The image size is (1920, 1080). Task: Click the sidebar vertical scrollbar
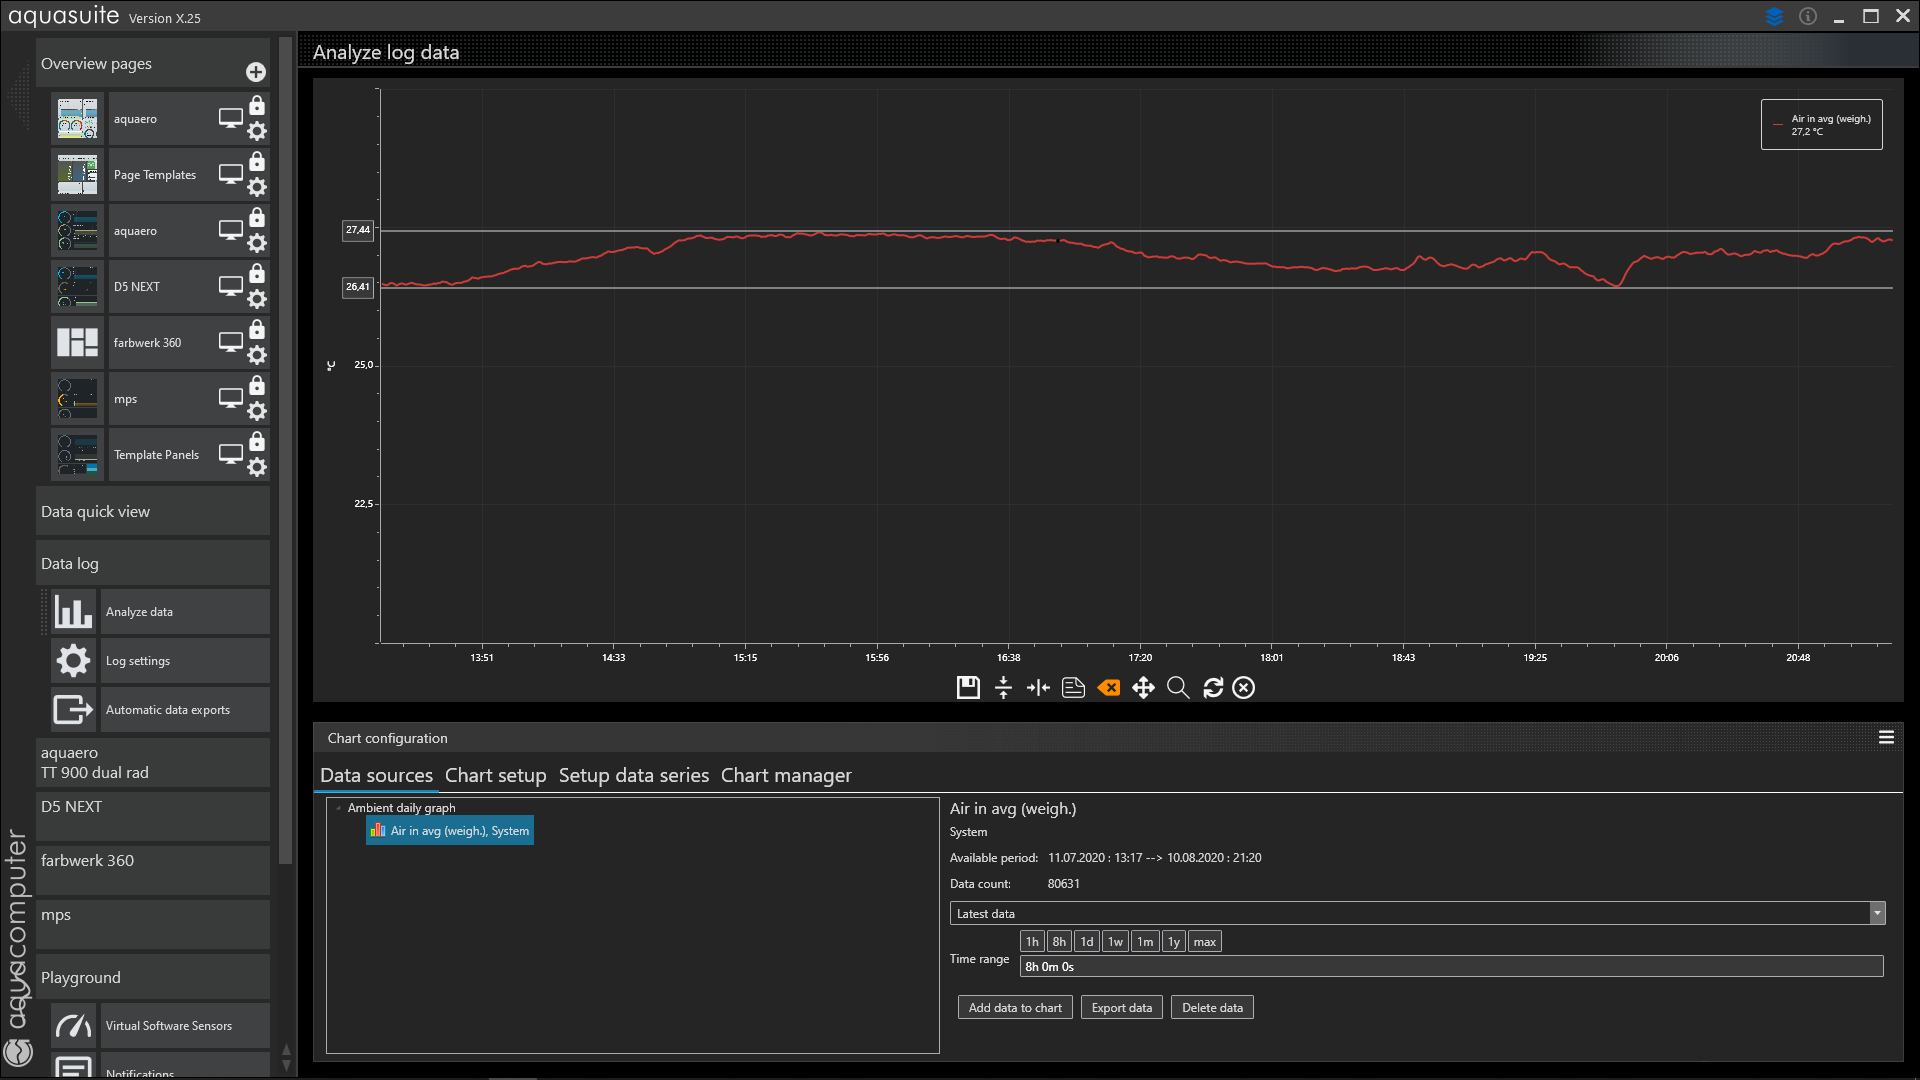(286, 450)
